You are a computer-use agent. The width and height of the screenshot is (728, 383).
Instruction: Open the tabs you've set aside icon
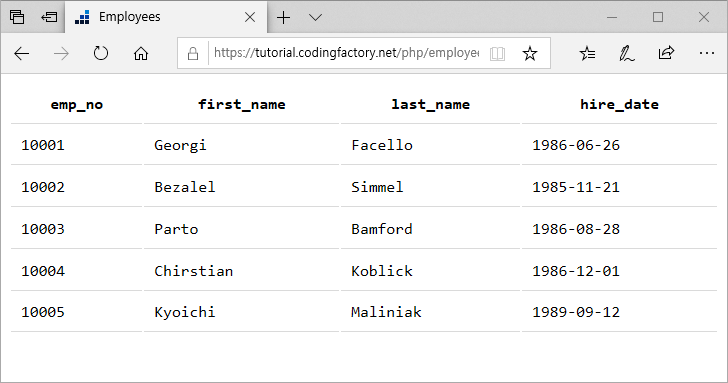tap(17, 17)
